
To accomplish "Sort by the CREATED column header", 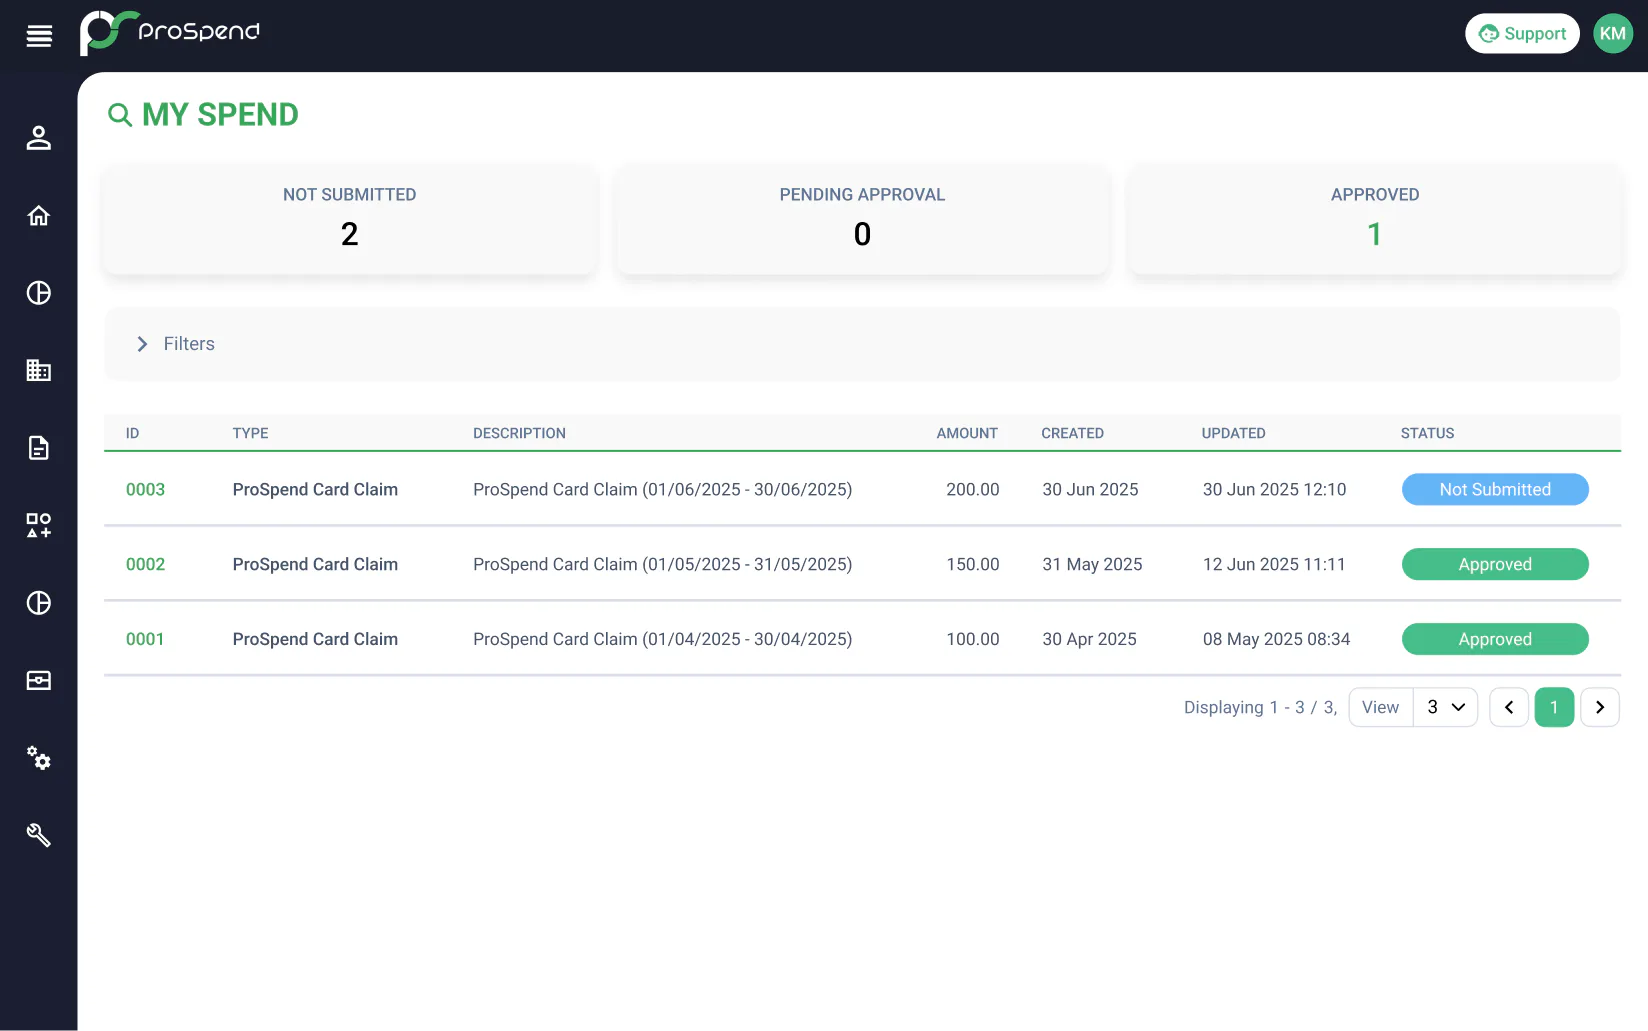I will point(1072,434).
